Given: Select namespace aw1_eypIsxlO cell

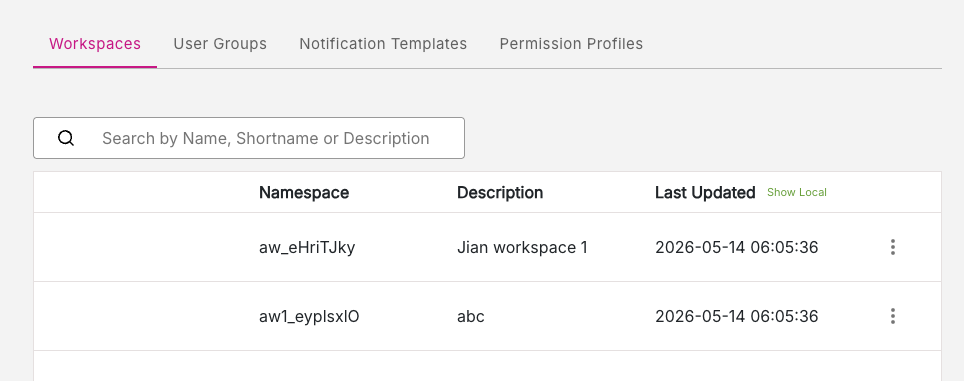Looking at the screenshot, I should (x=309, y=316).
